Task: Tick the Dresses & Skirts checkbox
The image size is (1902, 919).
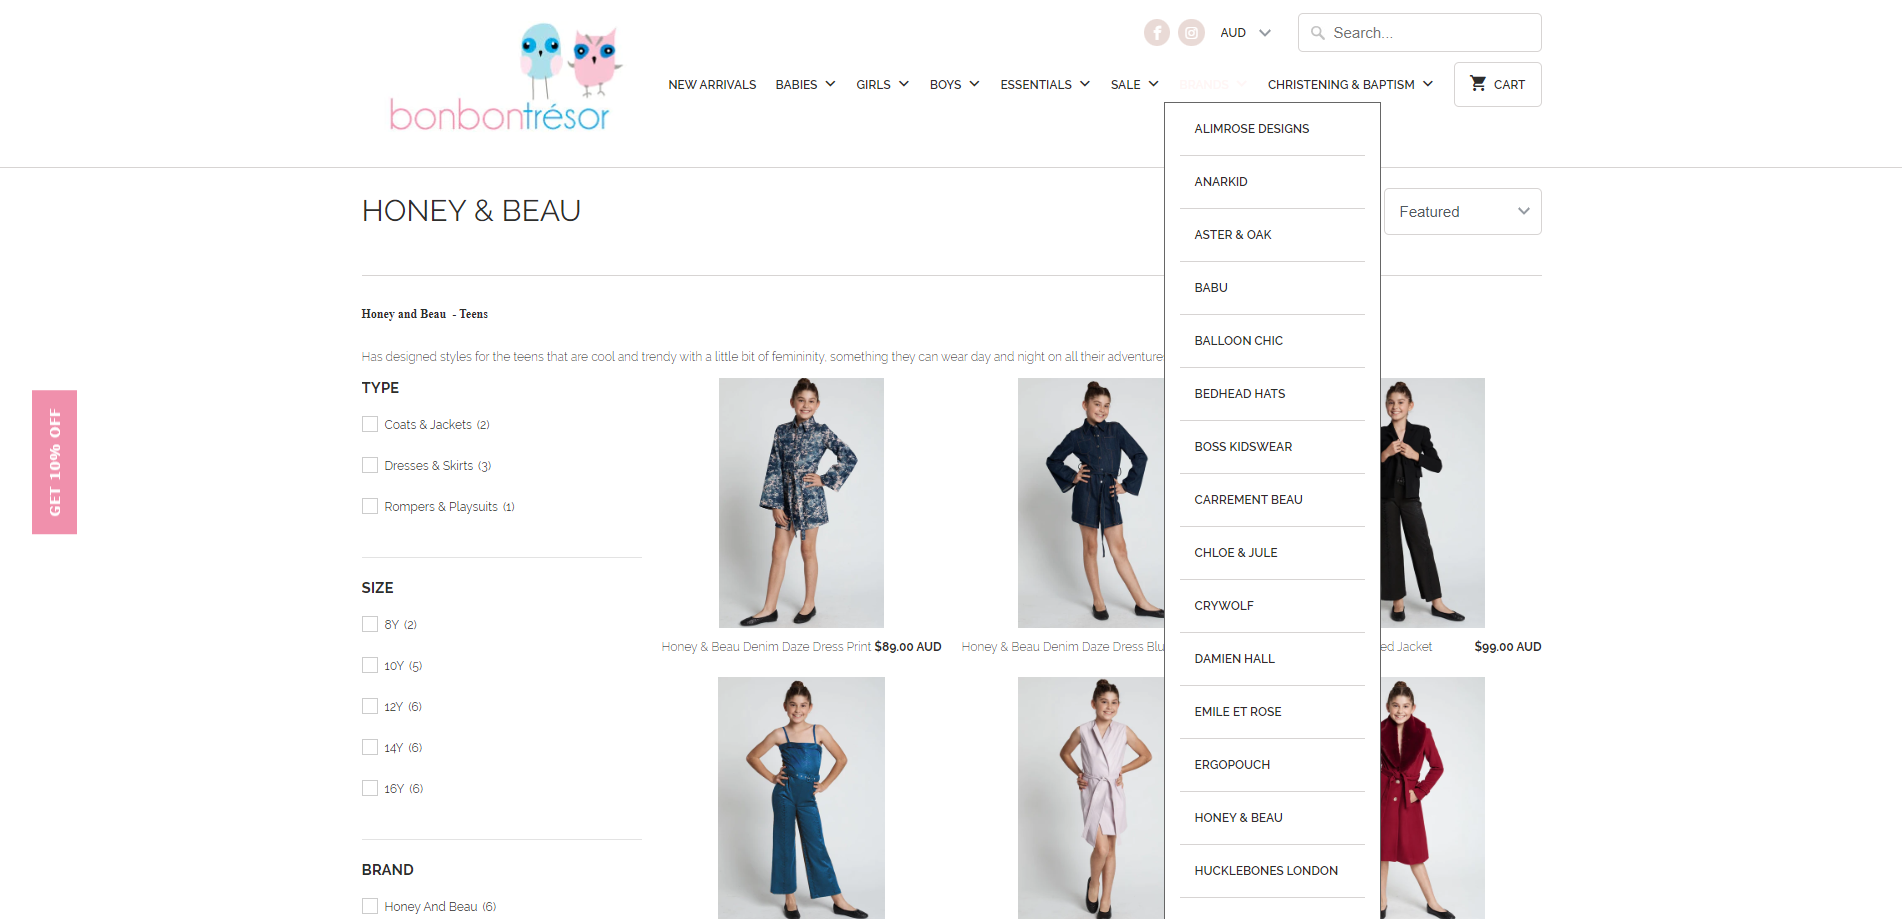Action: click(370, 466)
